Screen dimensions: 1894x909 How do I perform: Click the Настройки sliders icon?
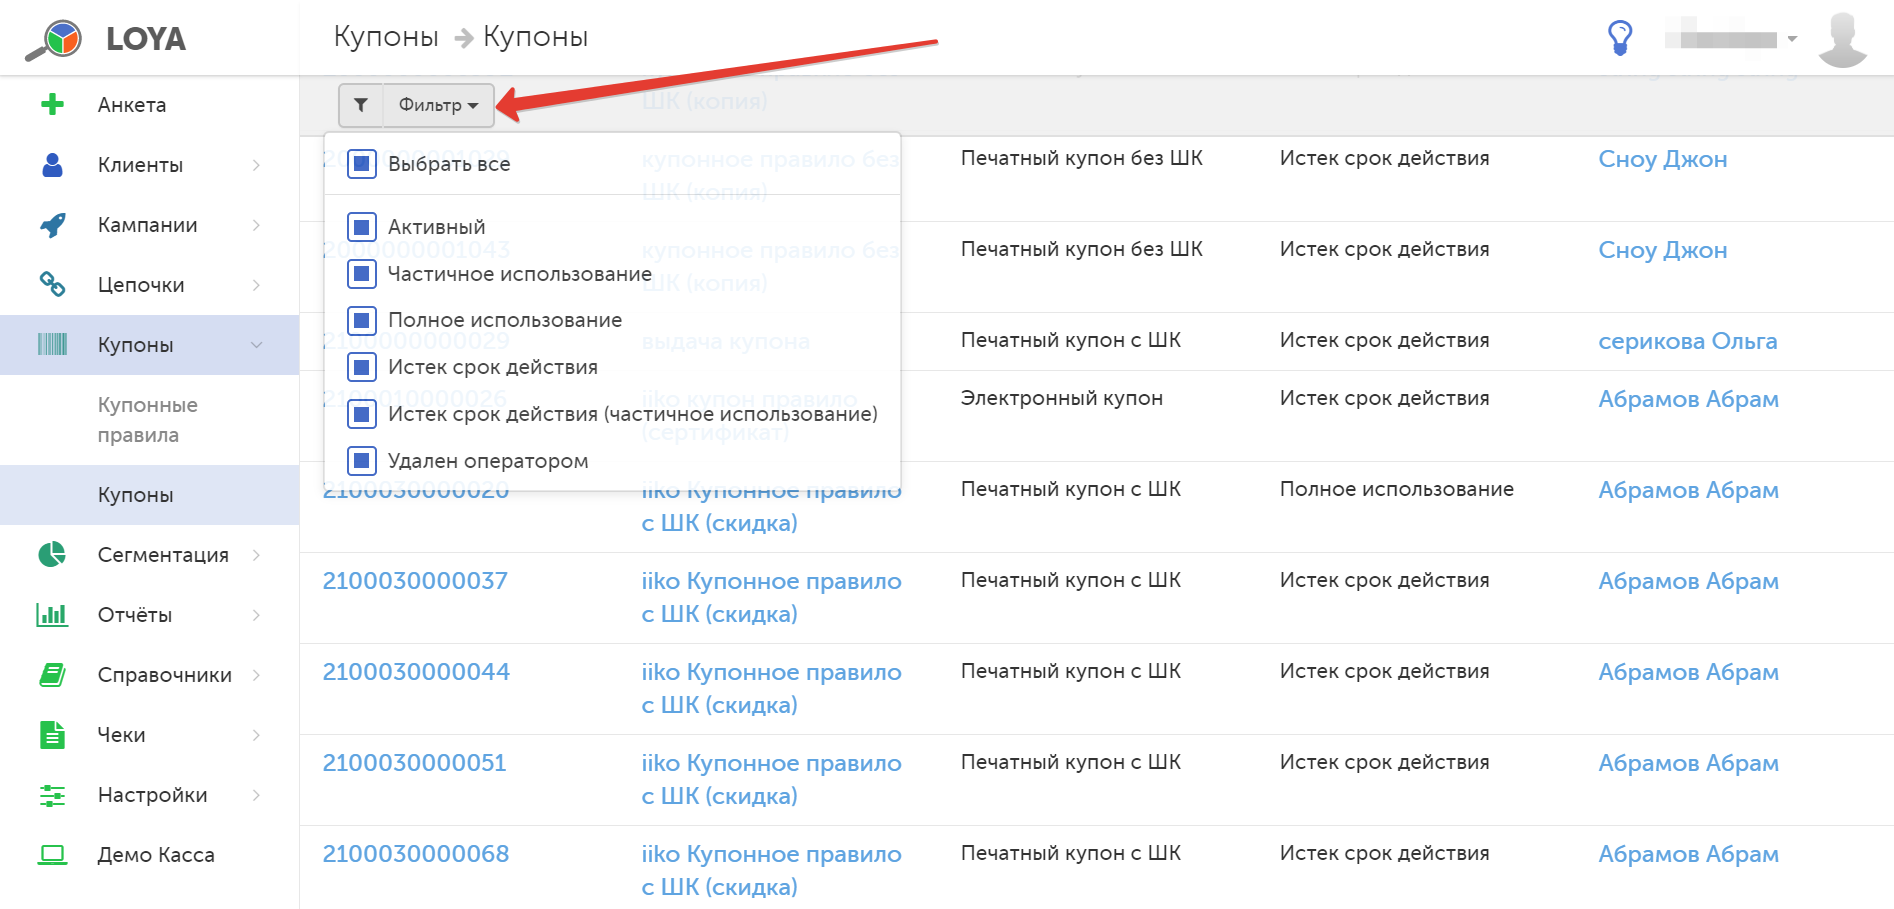pyautogui.click(x=52, y=795)
